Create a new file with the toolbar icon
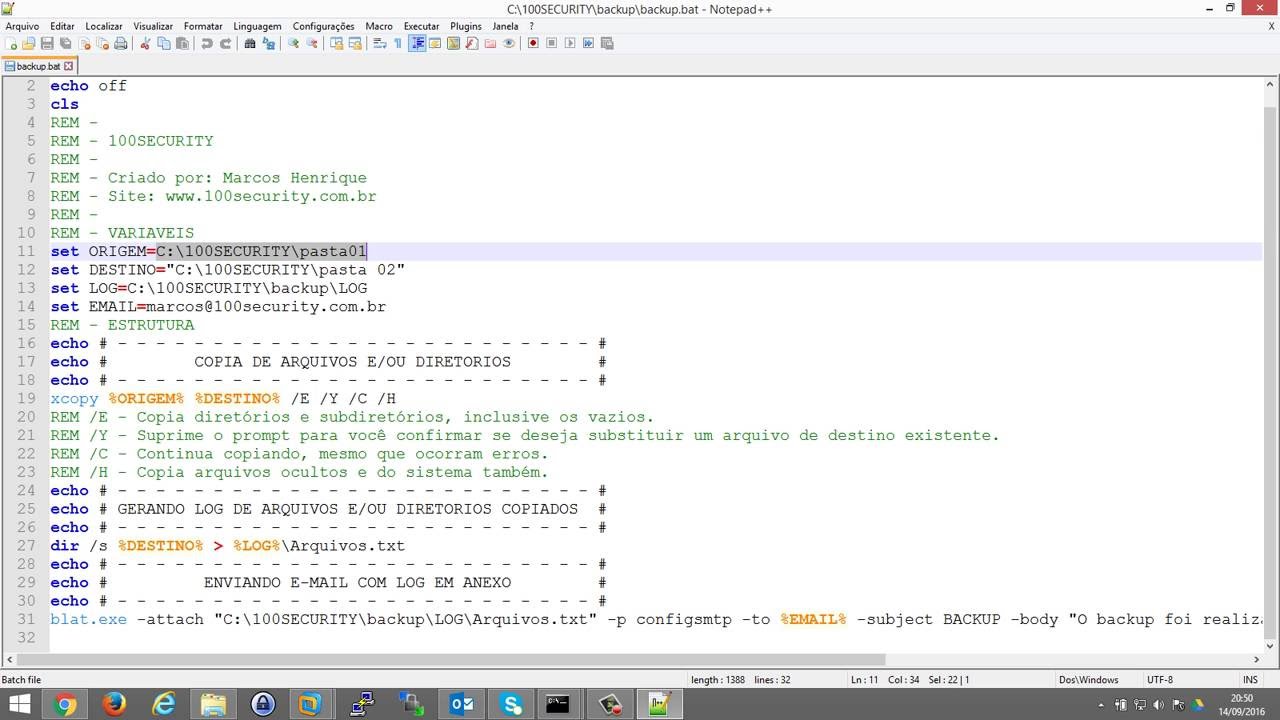The image size is (1280, 720). pyautogui.click(x=11, y=44)
